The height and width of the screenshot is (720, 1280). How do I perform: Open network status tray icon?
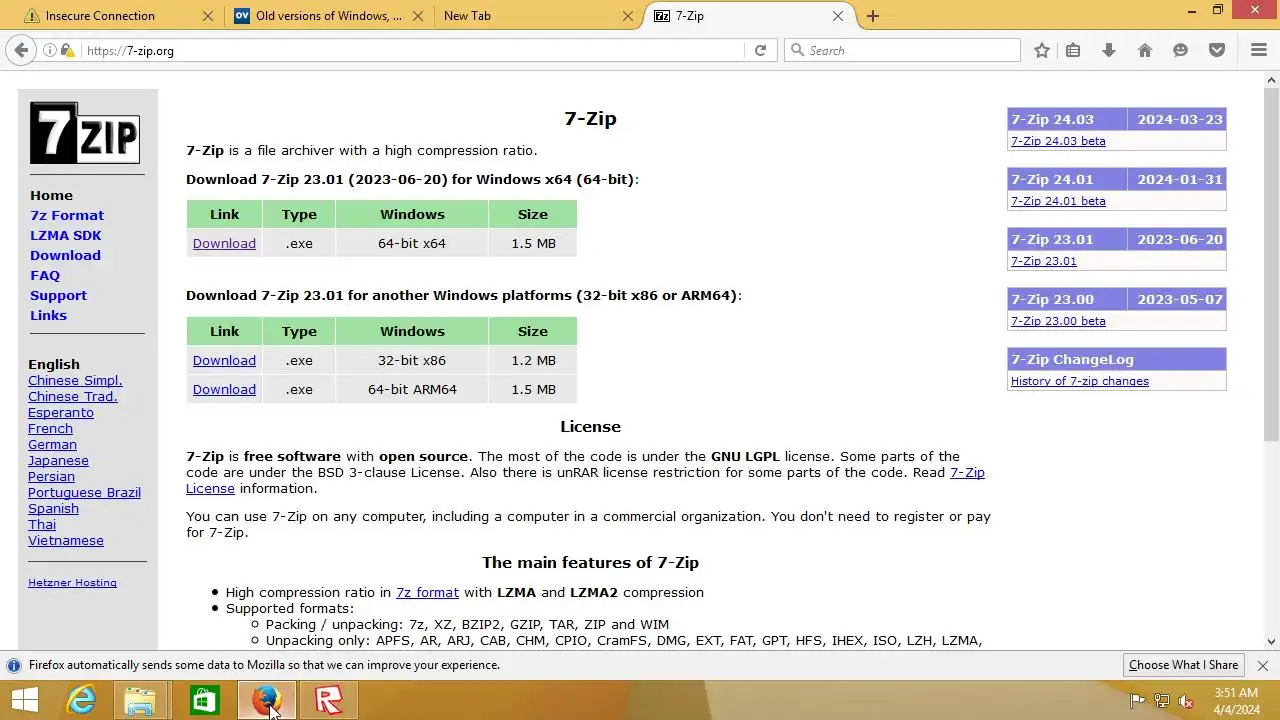tap(1162, 701)
